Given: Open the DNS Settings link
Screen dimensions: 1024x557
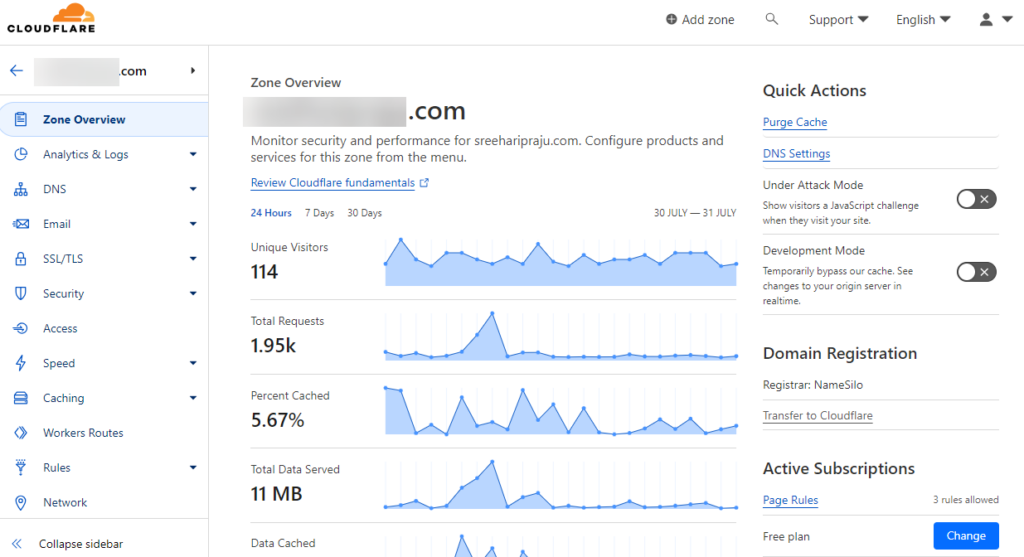Looking at the screenshot, I should [x=796, y=153].
